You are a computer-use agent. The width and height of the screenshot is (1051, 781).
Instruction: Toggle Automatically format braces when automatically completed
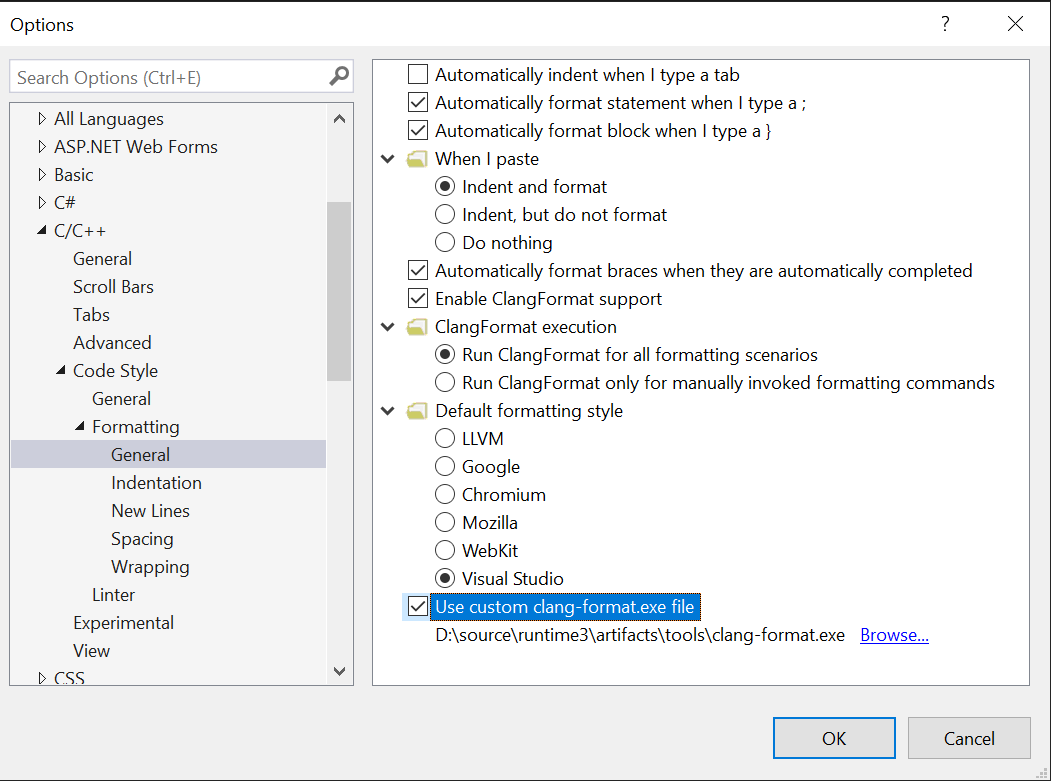[x=418, y=271]
